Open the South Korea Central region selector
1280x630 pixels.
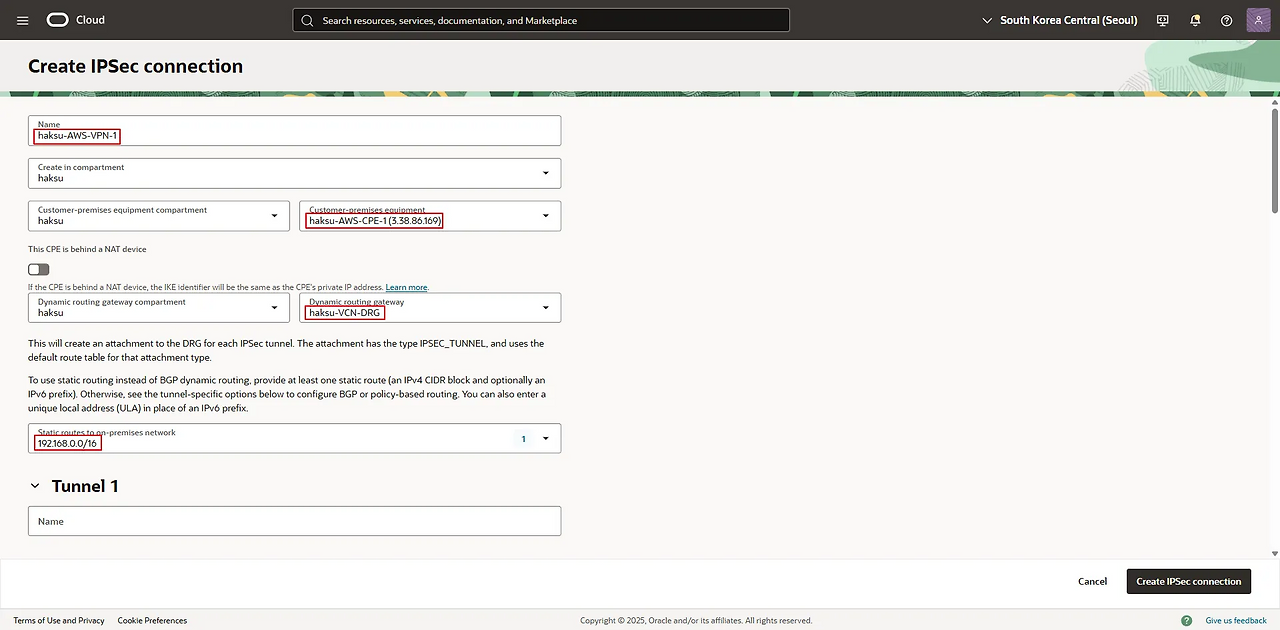pyautogui.click(x=1060, y=20)
